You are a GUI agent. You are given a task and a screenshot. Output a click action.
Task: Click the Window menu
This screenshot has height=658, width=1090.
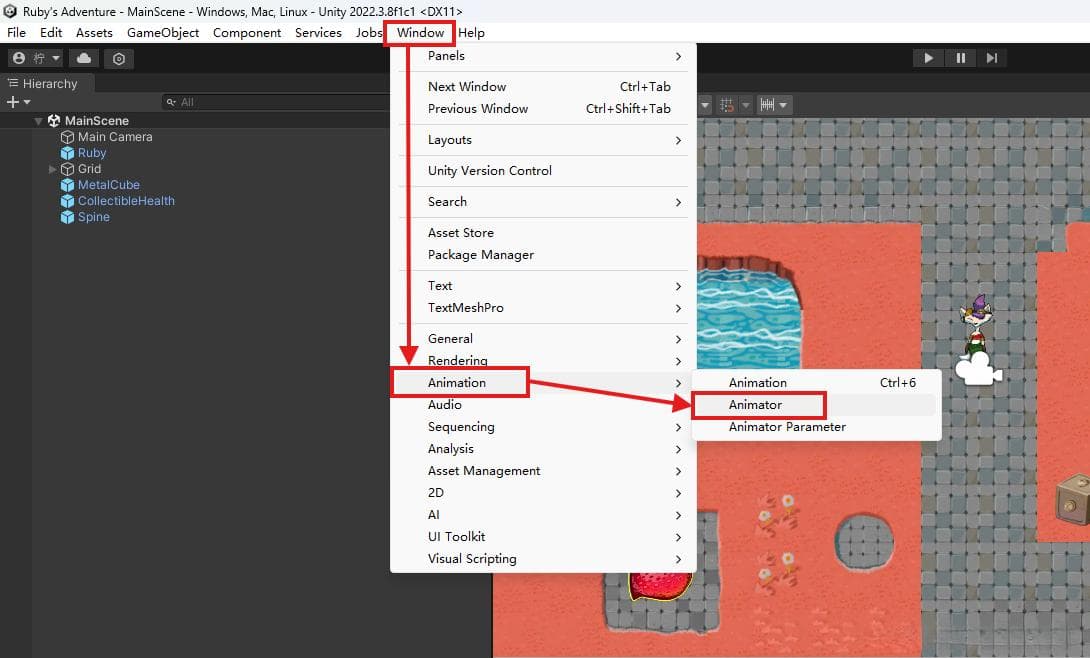click(x=420, y=33)
